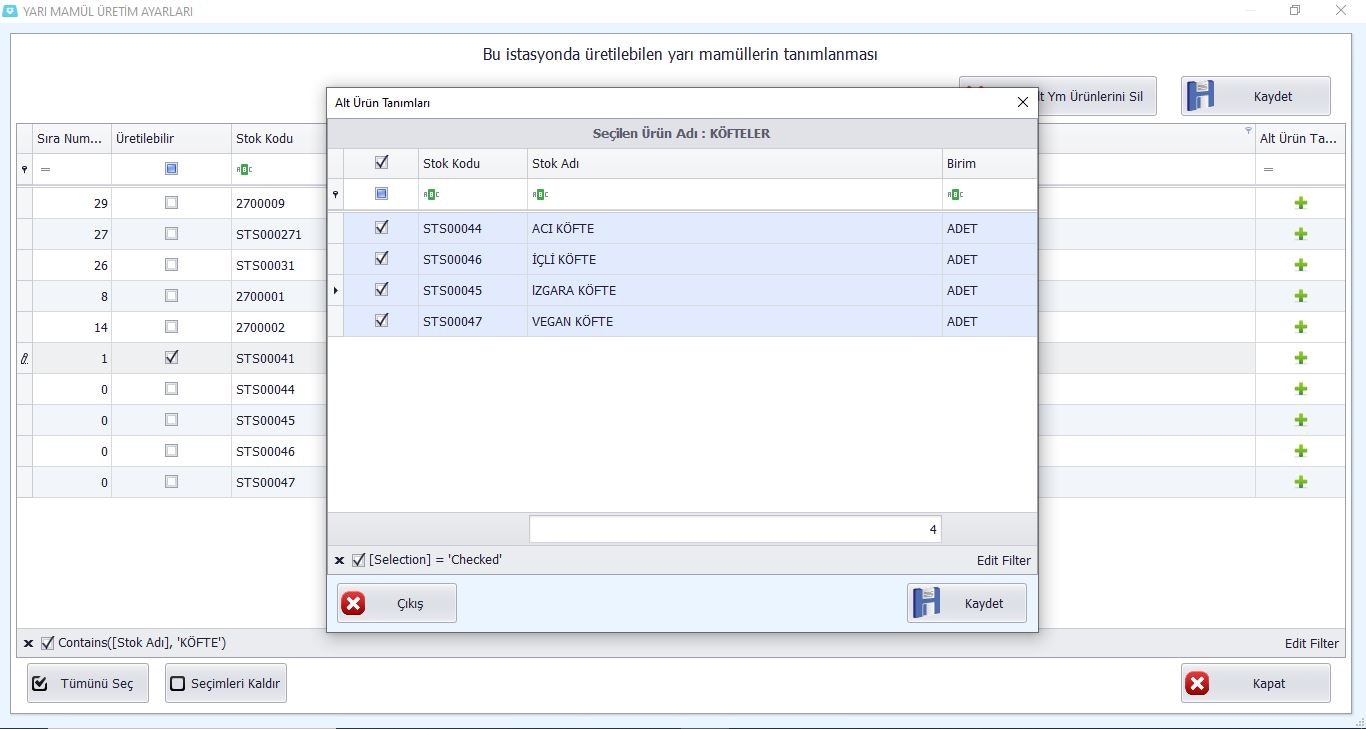Select cell STS00044 in dialog grid
Viewport: 1366px width, 729px height.
(472, 229)
